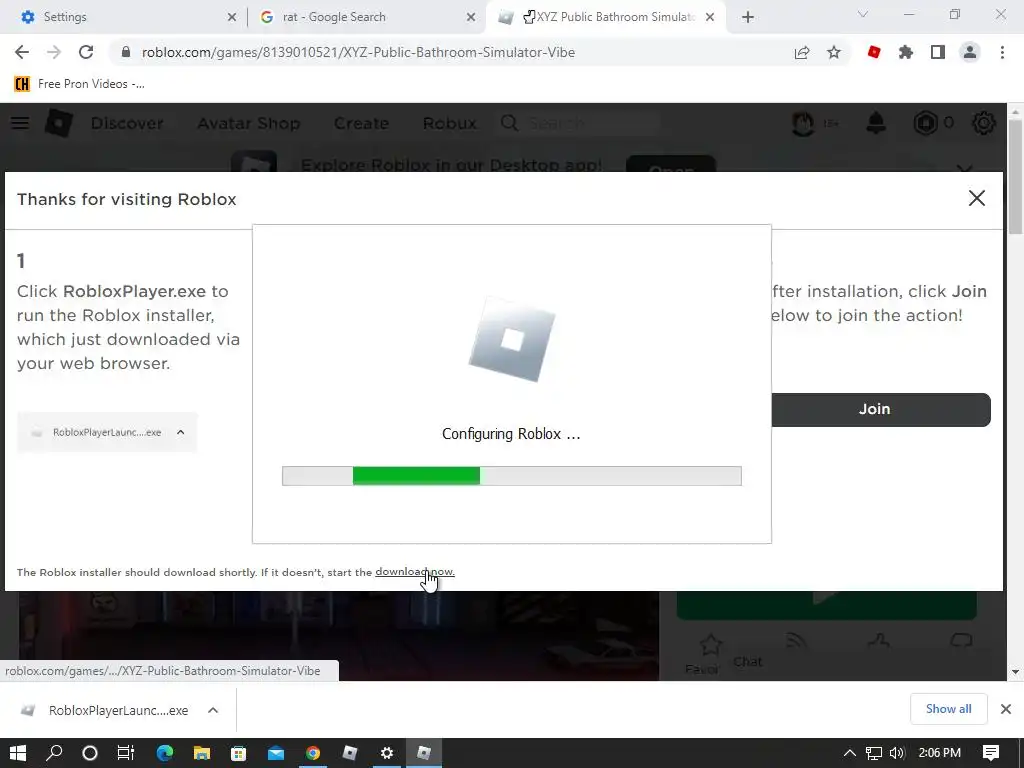Open the Discover menu item

click(127, 123)
